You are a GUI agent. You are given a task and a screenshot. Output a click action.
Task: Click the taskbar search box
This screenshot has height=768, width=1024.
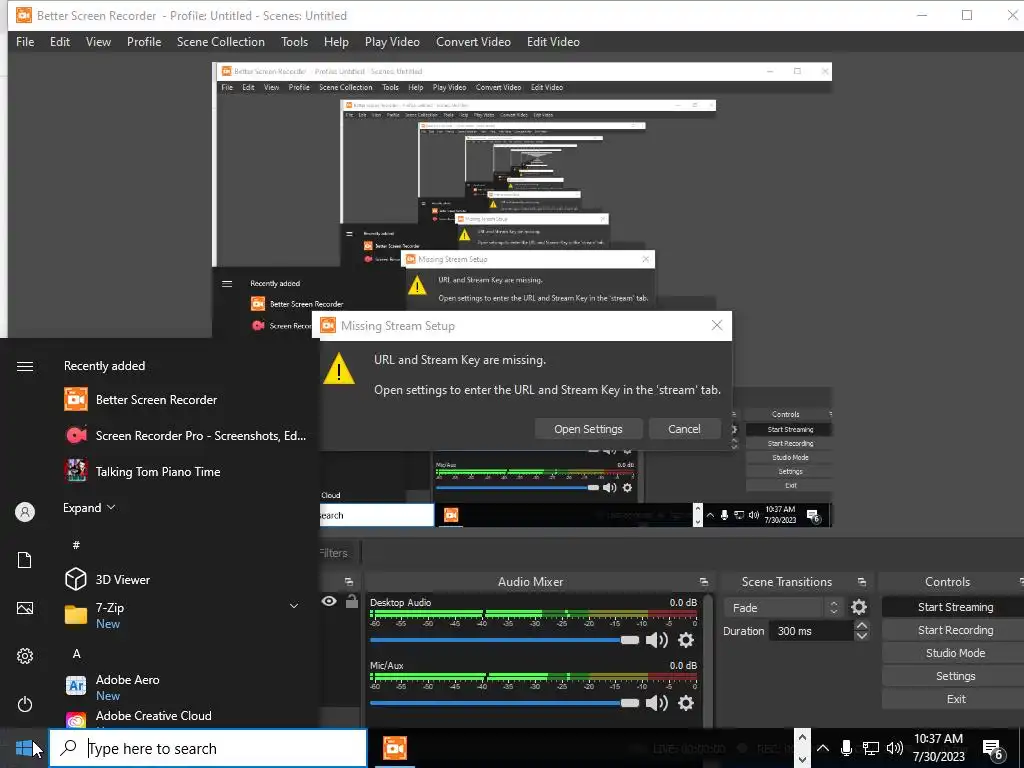point(208,748)
